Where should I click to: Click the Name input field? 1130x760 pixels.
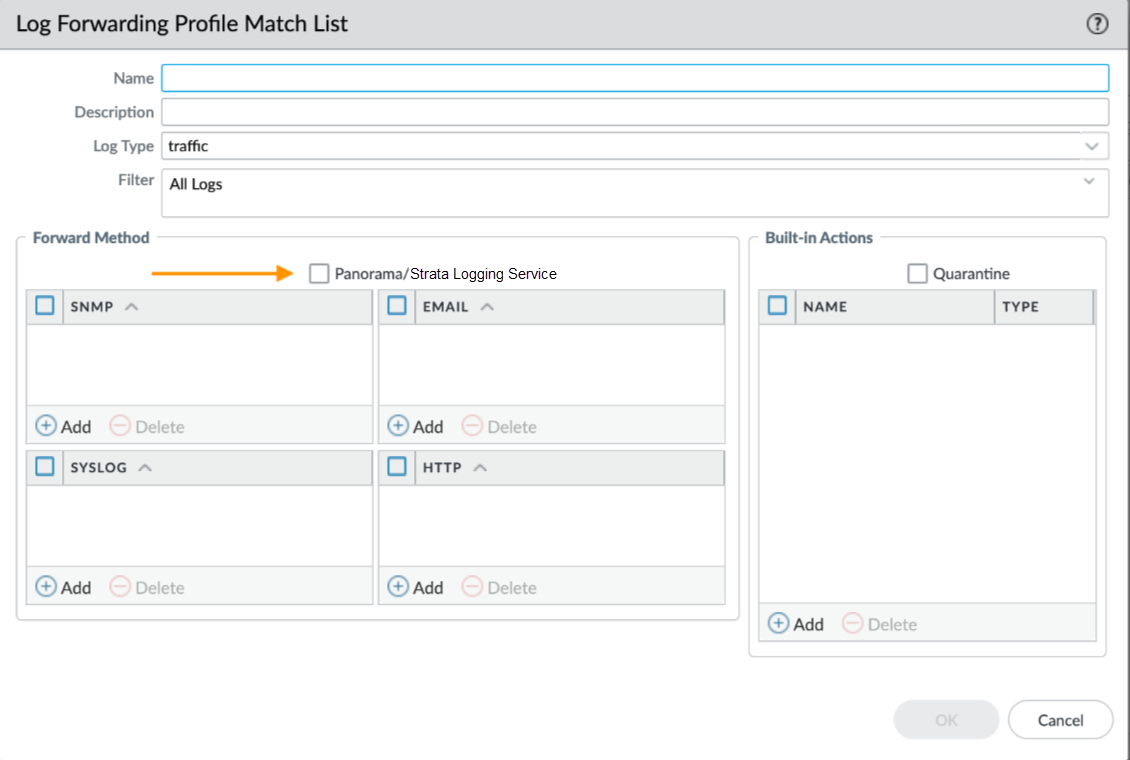[x=635, y=78]
